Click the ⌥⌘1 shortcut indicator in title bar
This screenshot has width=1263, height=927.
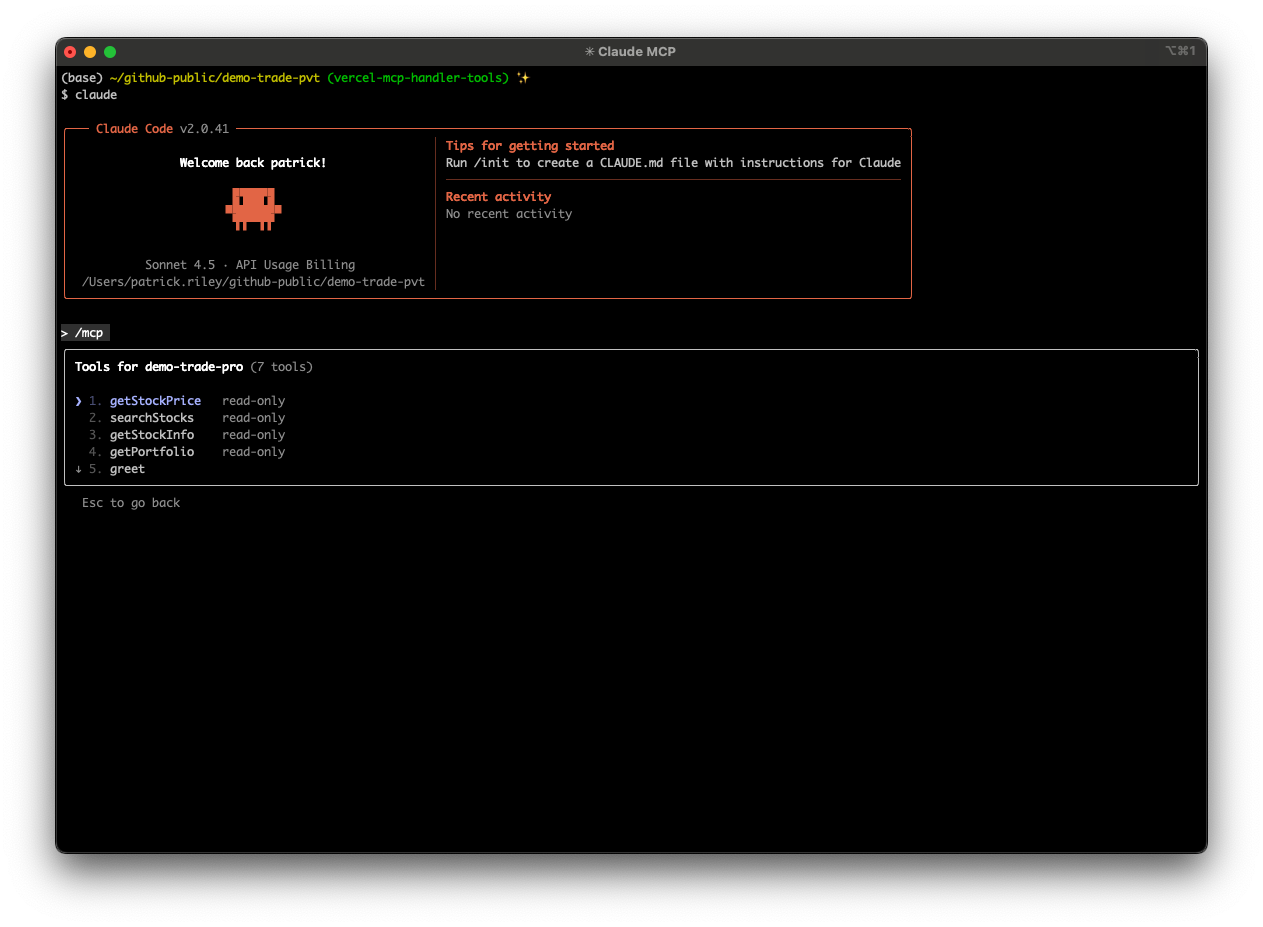[1180, 51]
